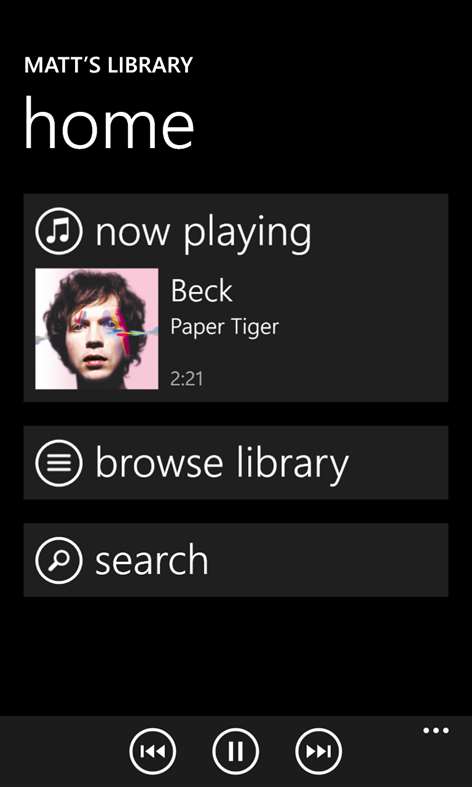Select the song title Paper Tiger
Screen dimensions: 472x787
[224, 327]
